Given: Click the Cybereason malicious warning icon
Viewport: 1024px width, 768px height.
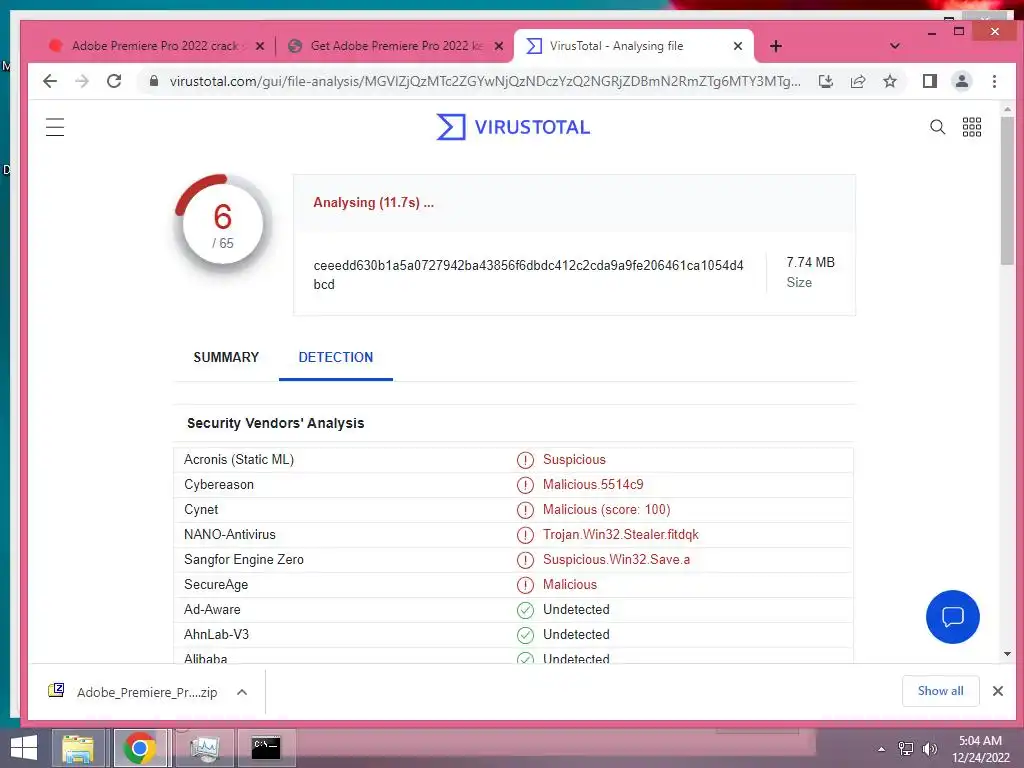Looking at the screenshot, I should [525, 485].
